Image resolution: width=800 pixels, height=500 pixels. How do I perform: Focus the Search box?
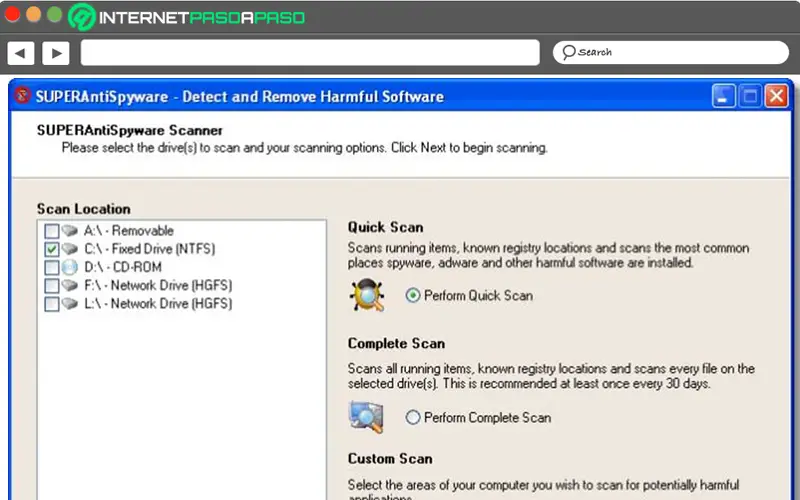click(x=670, y=53)
